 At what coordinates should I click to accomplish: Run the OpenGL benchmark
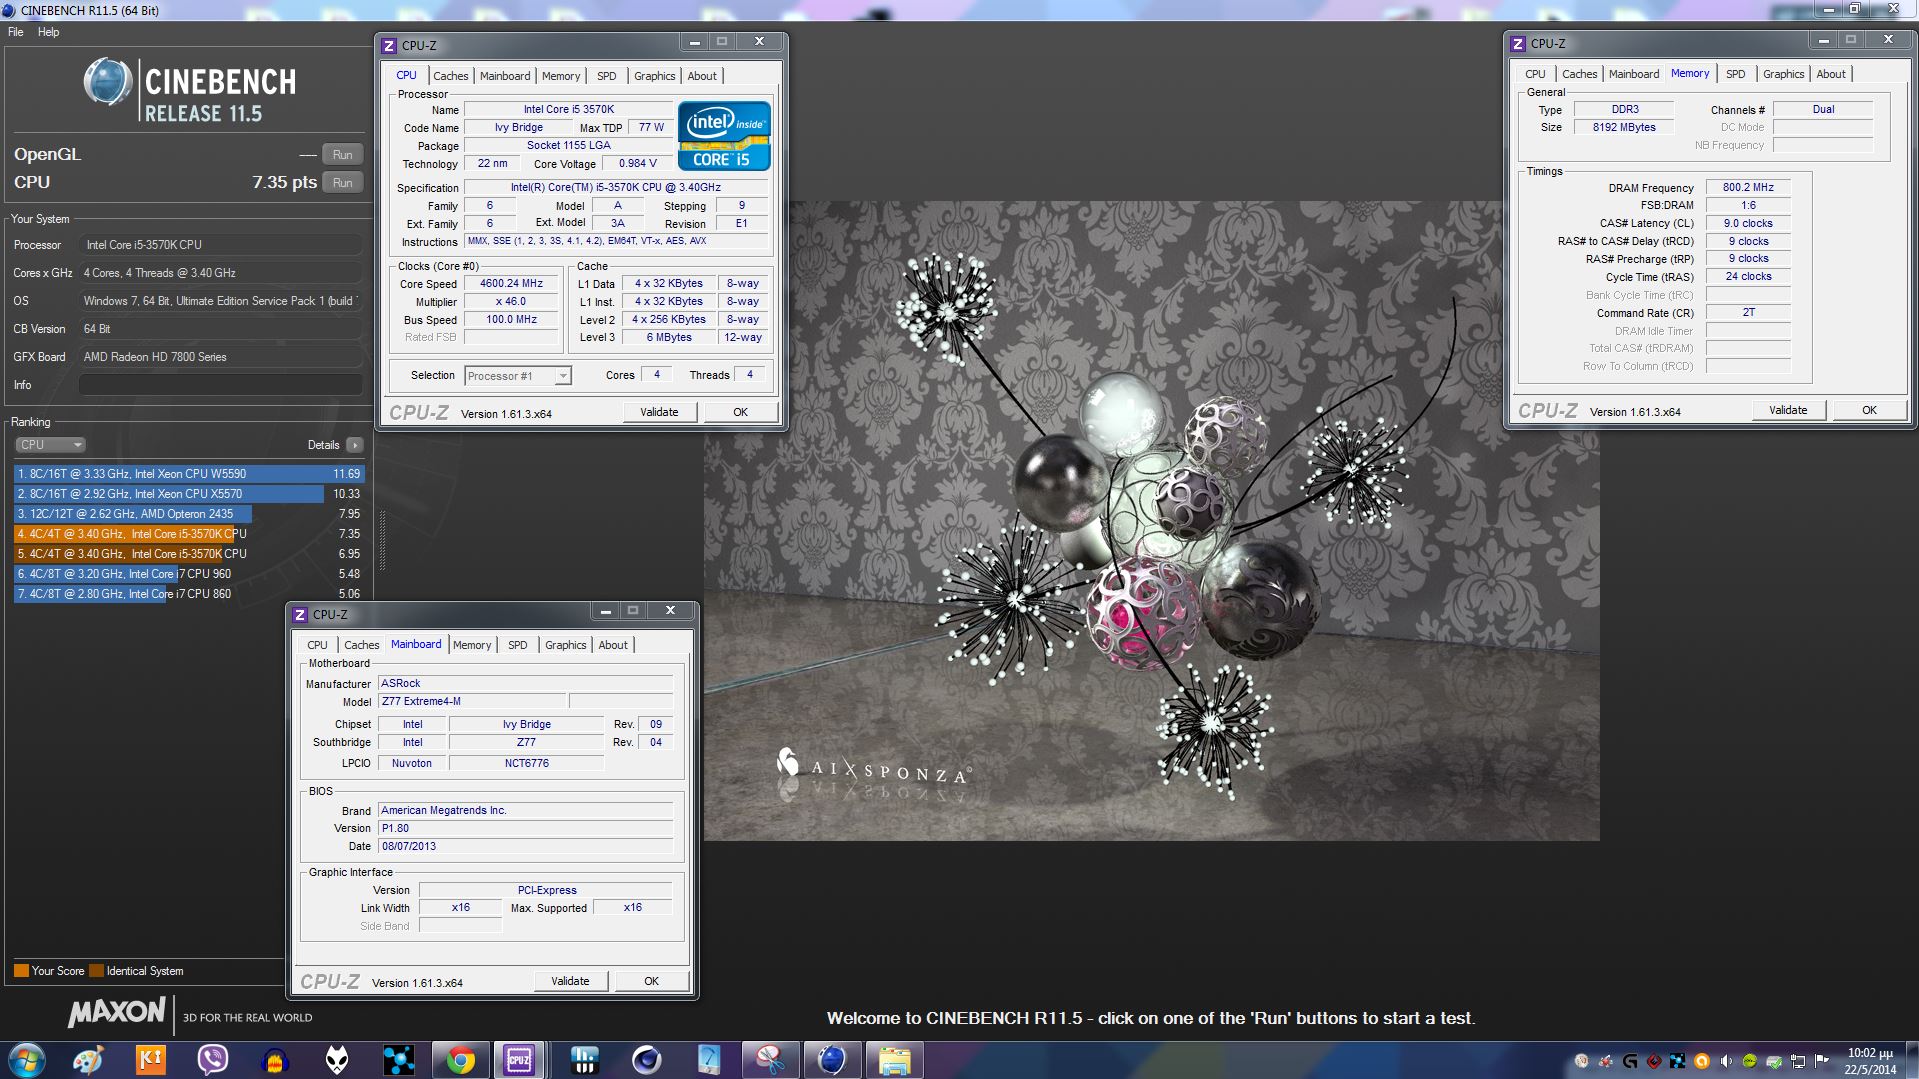342,155
